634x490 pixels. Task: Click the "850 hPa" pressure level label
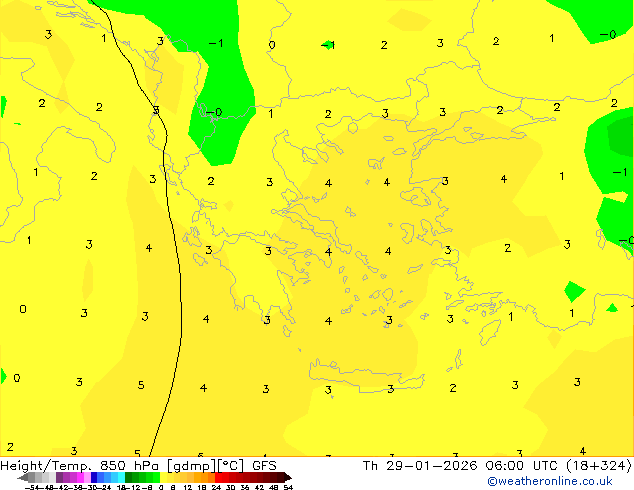(129, 465)
